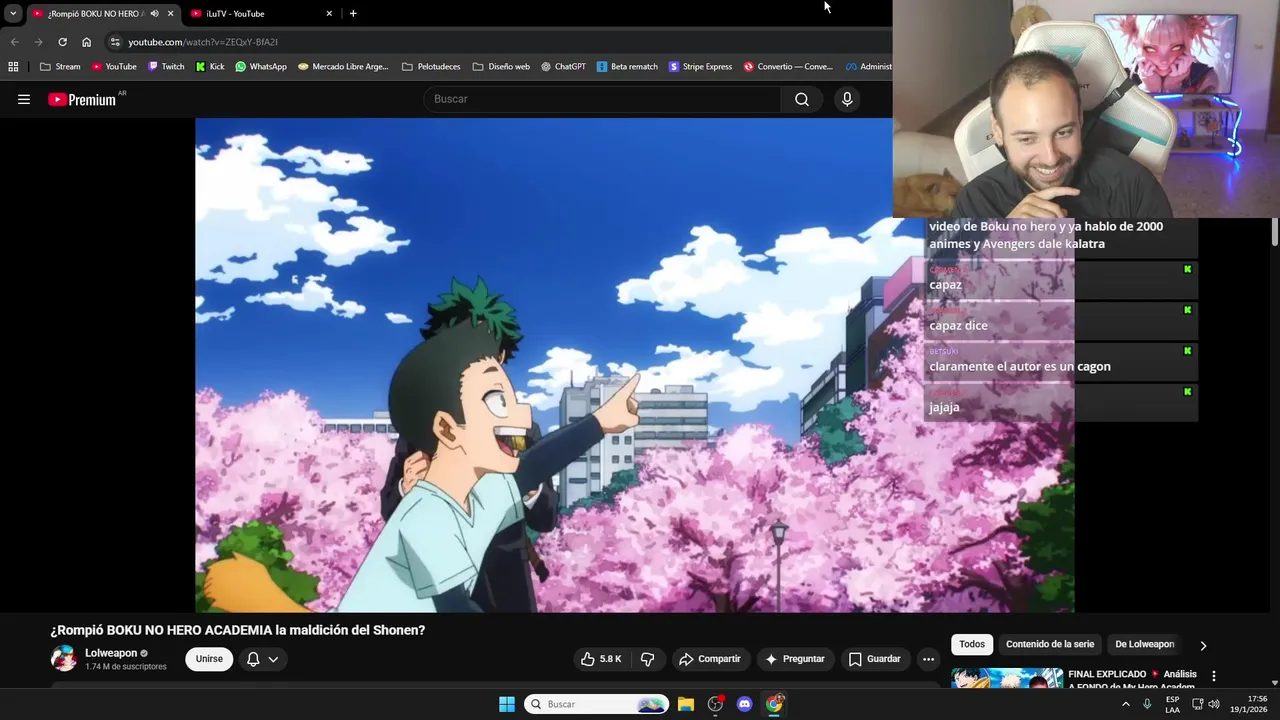Select the Contenido de la serie chip

1050,644
